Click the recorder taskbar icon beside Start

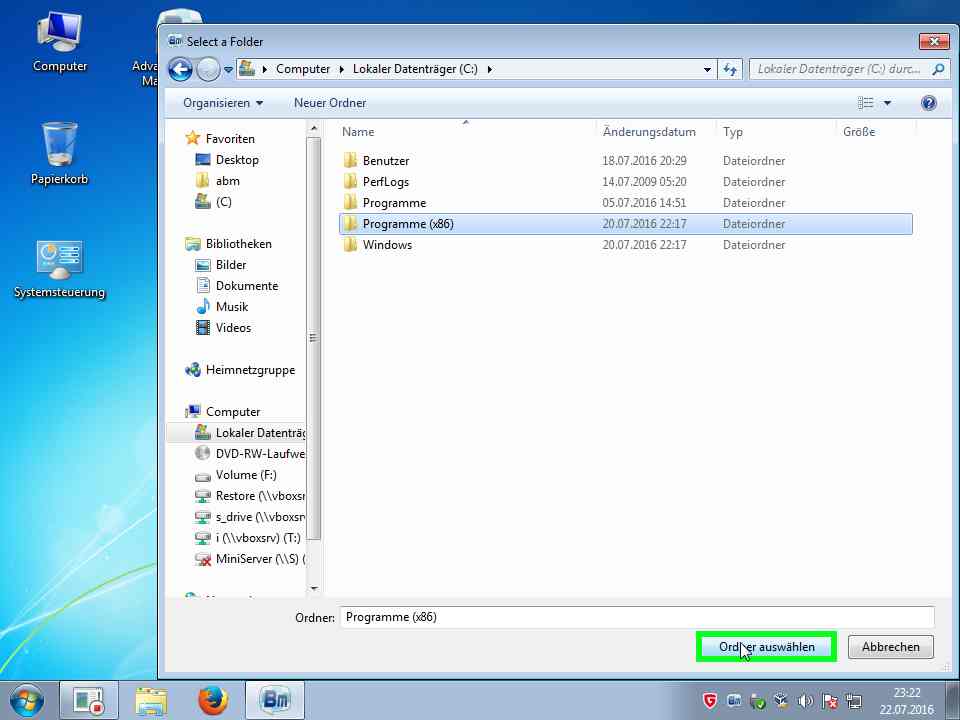pos(89,701)
